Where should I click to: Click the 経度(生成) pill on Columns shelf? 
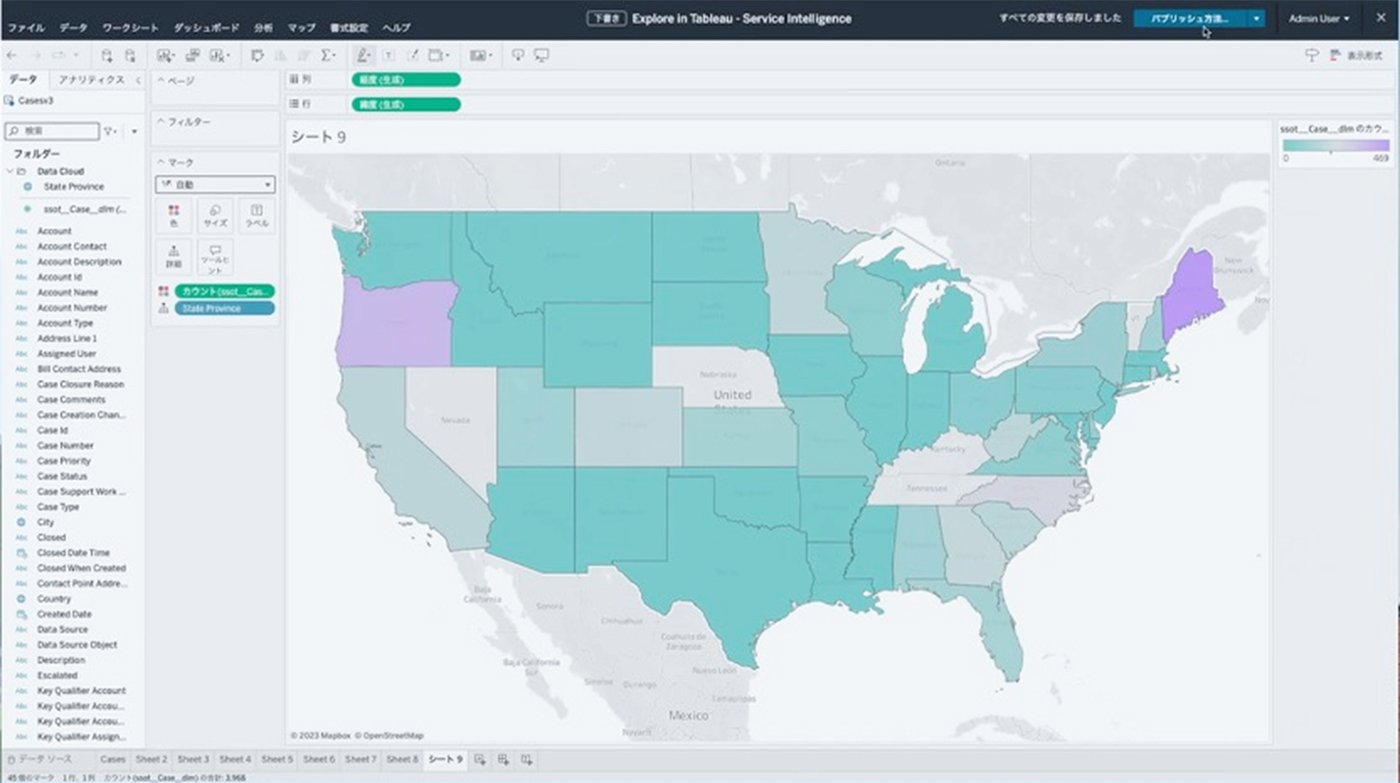pyautogui.click(x=406, y=80)
